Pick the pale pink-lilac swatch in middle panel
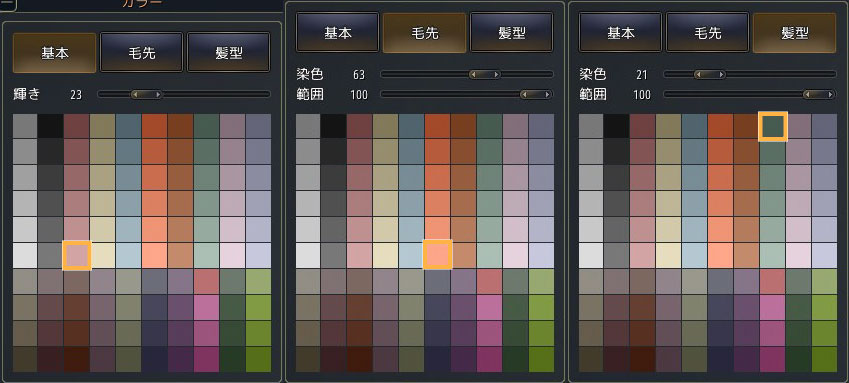Screen dimensions: 849x383 click(515, 255)
